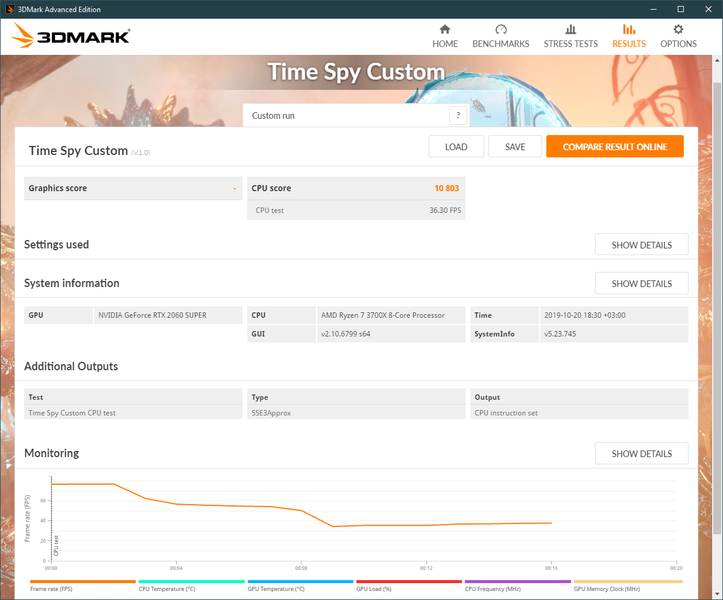Click the Time Spy Custom card heading

[78, 151]
